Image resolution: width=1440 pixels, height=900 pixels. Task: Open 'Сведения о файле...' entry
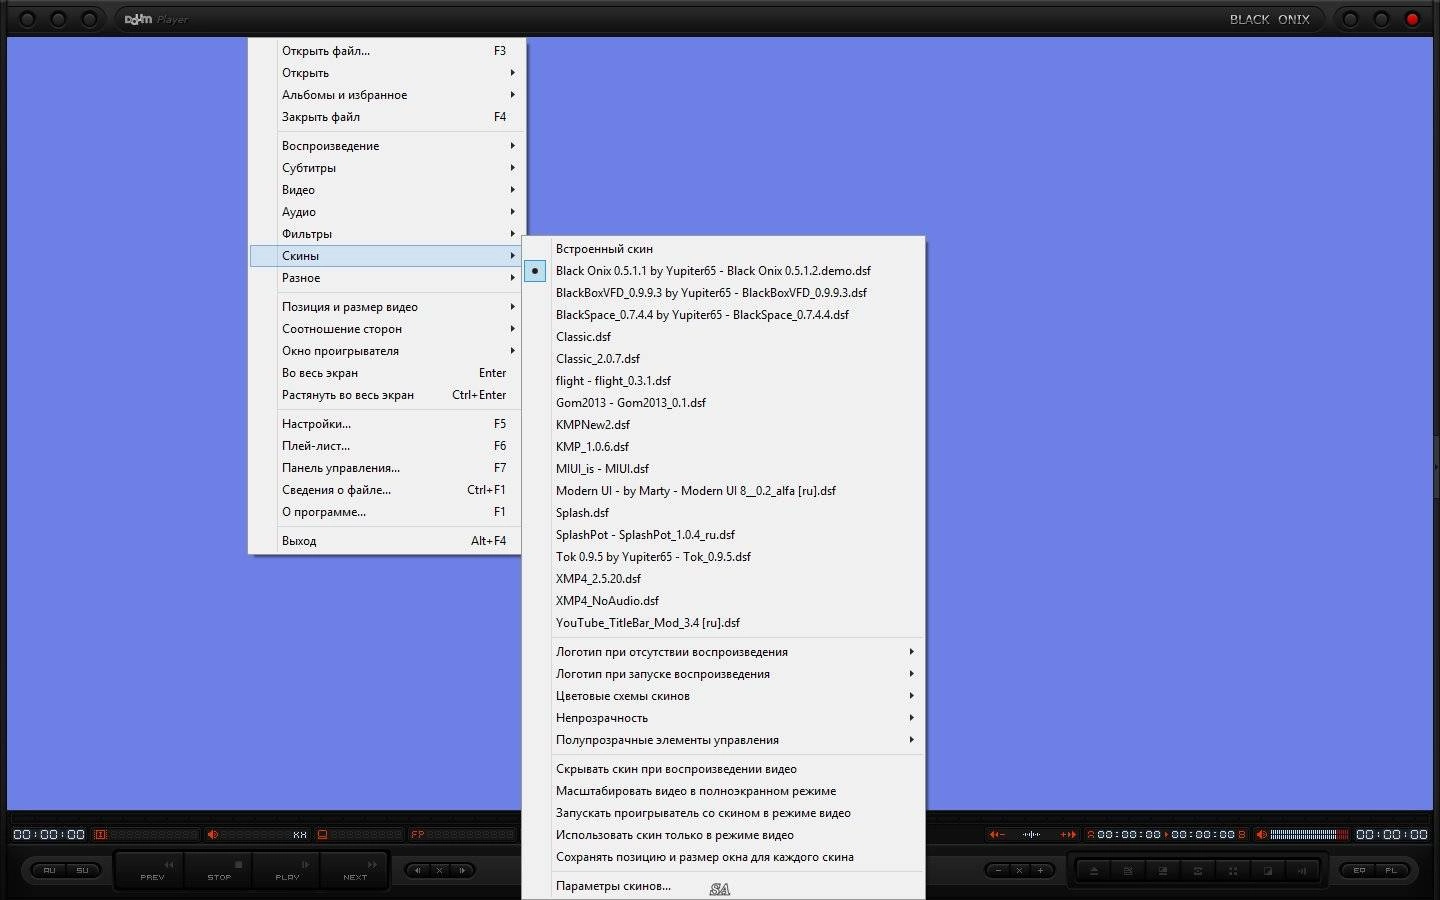click(386, 490)
